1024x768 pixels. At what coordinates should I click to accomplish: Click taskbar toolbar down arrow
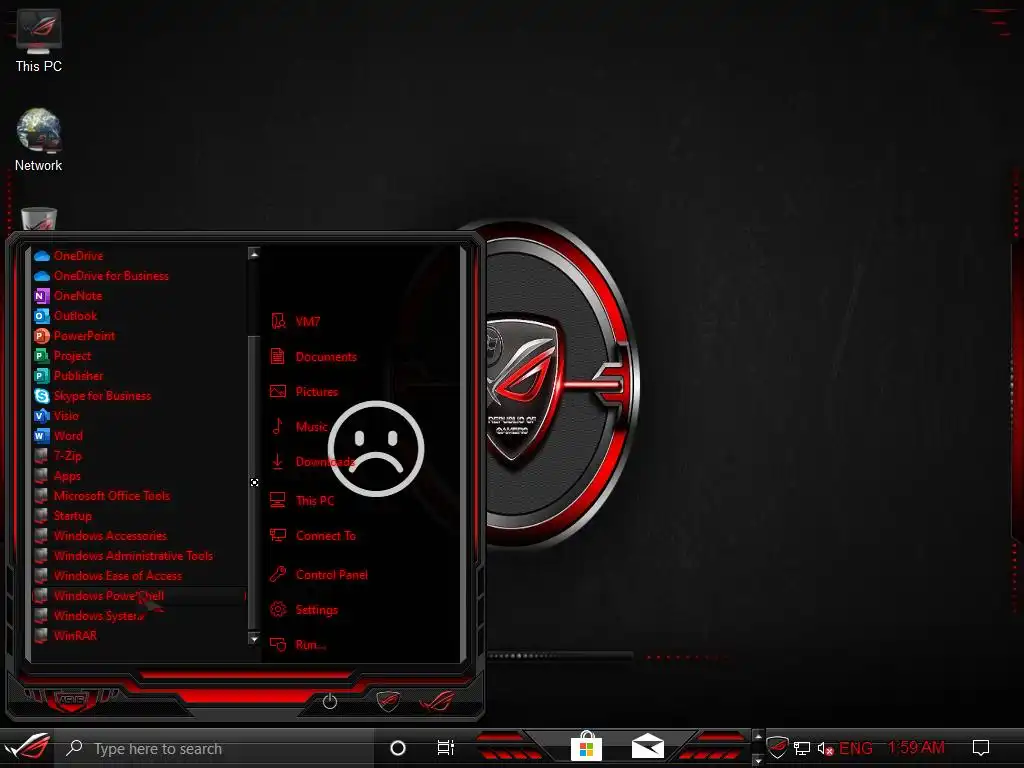(758, 760)
